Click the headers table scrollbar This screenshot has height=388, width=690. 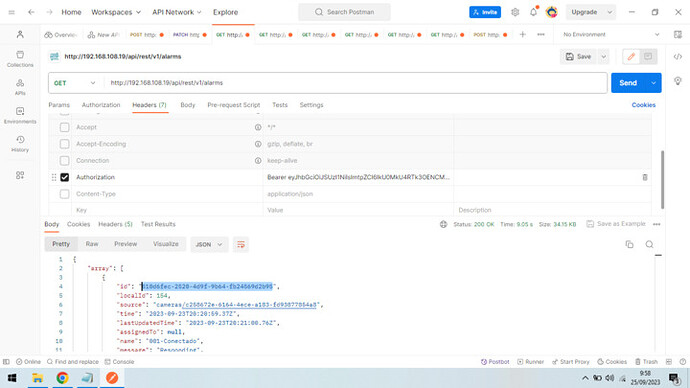pyautogui.click(x=662, y=179)
